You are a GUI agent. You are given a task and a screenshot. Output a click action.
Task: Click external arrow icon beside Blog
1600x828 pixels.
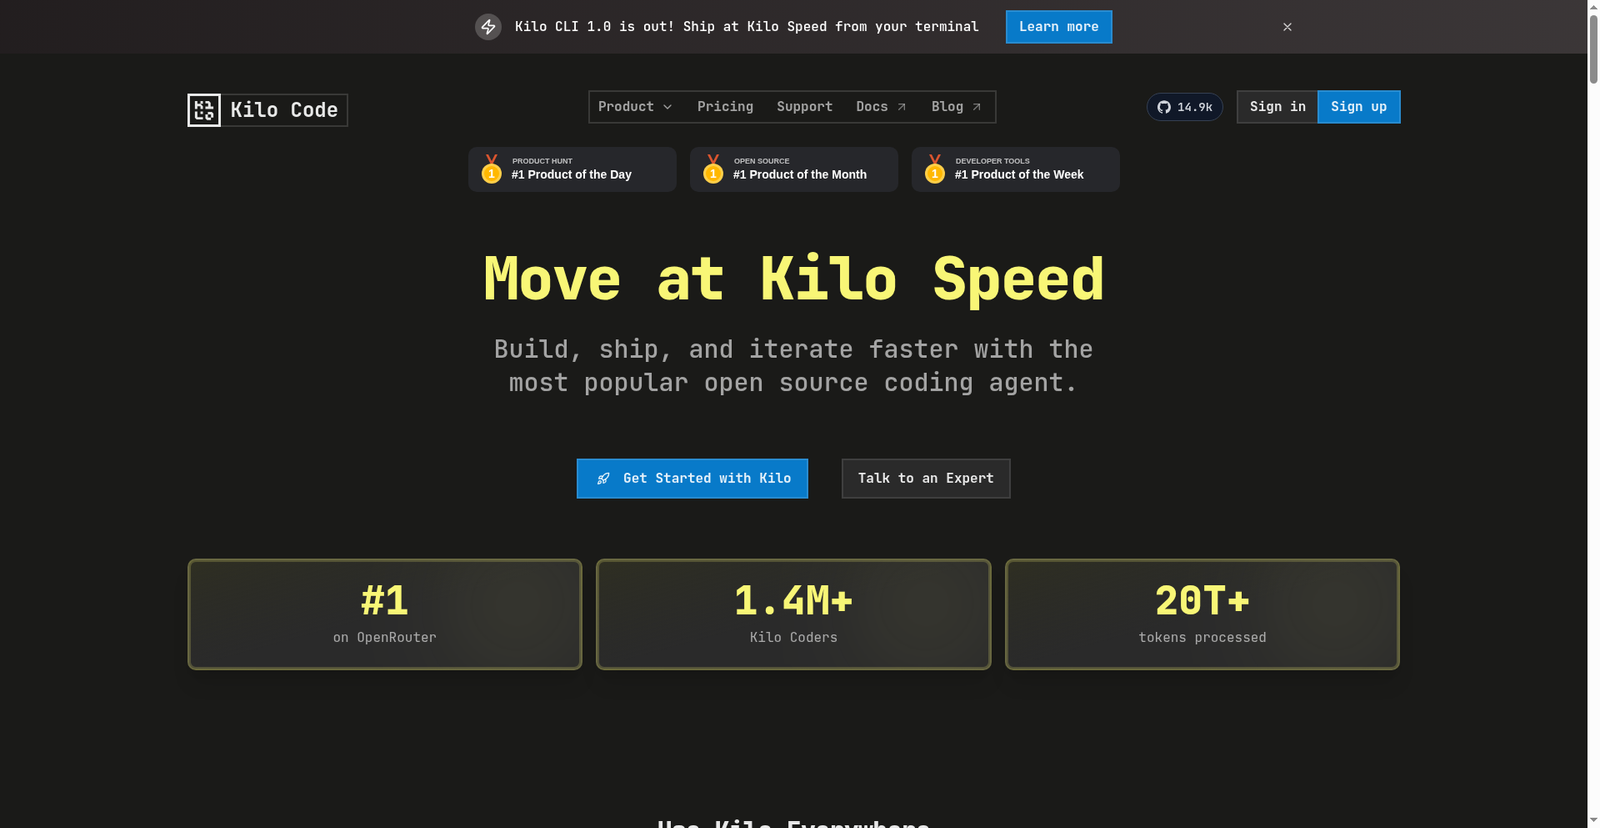pyautogui.click(x=977, y=107)
